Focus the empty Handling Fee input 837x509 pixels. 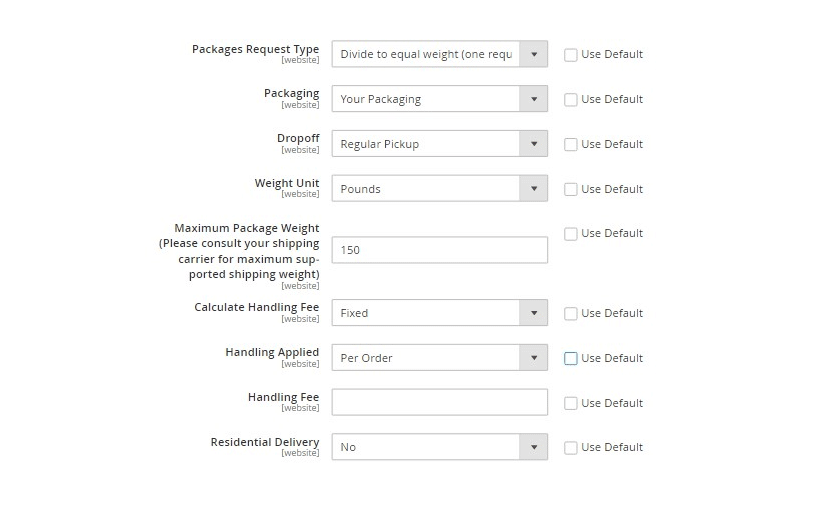tap(439, 402)
